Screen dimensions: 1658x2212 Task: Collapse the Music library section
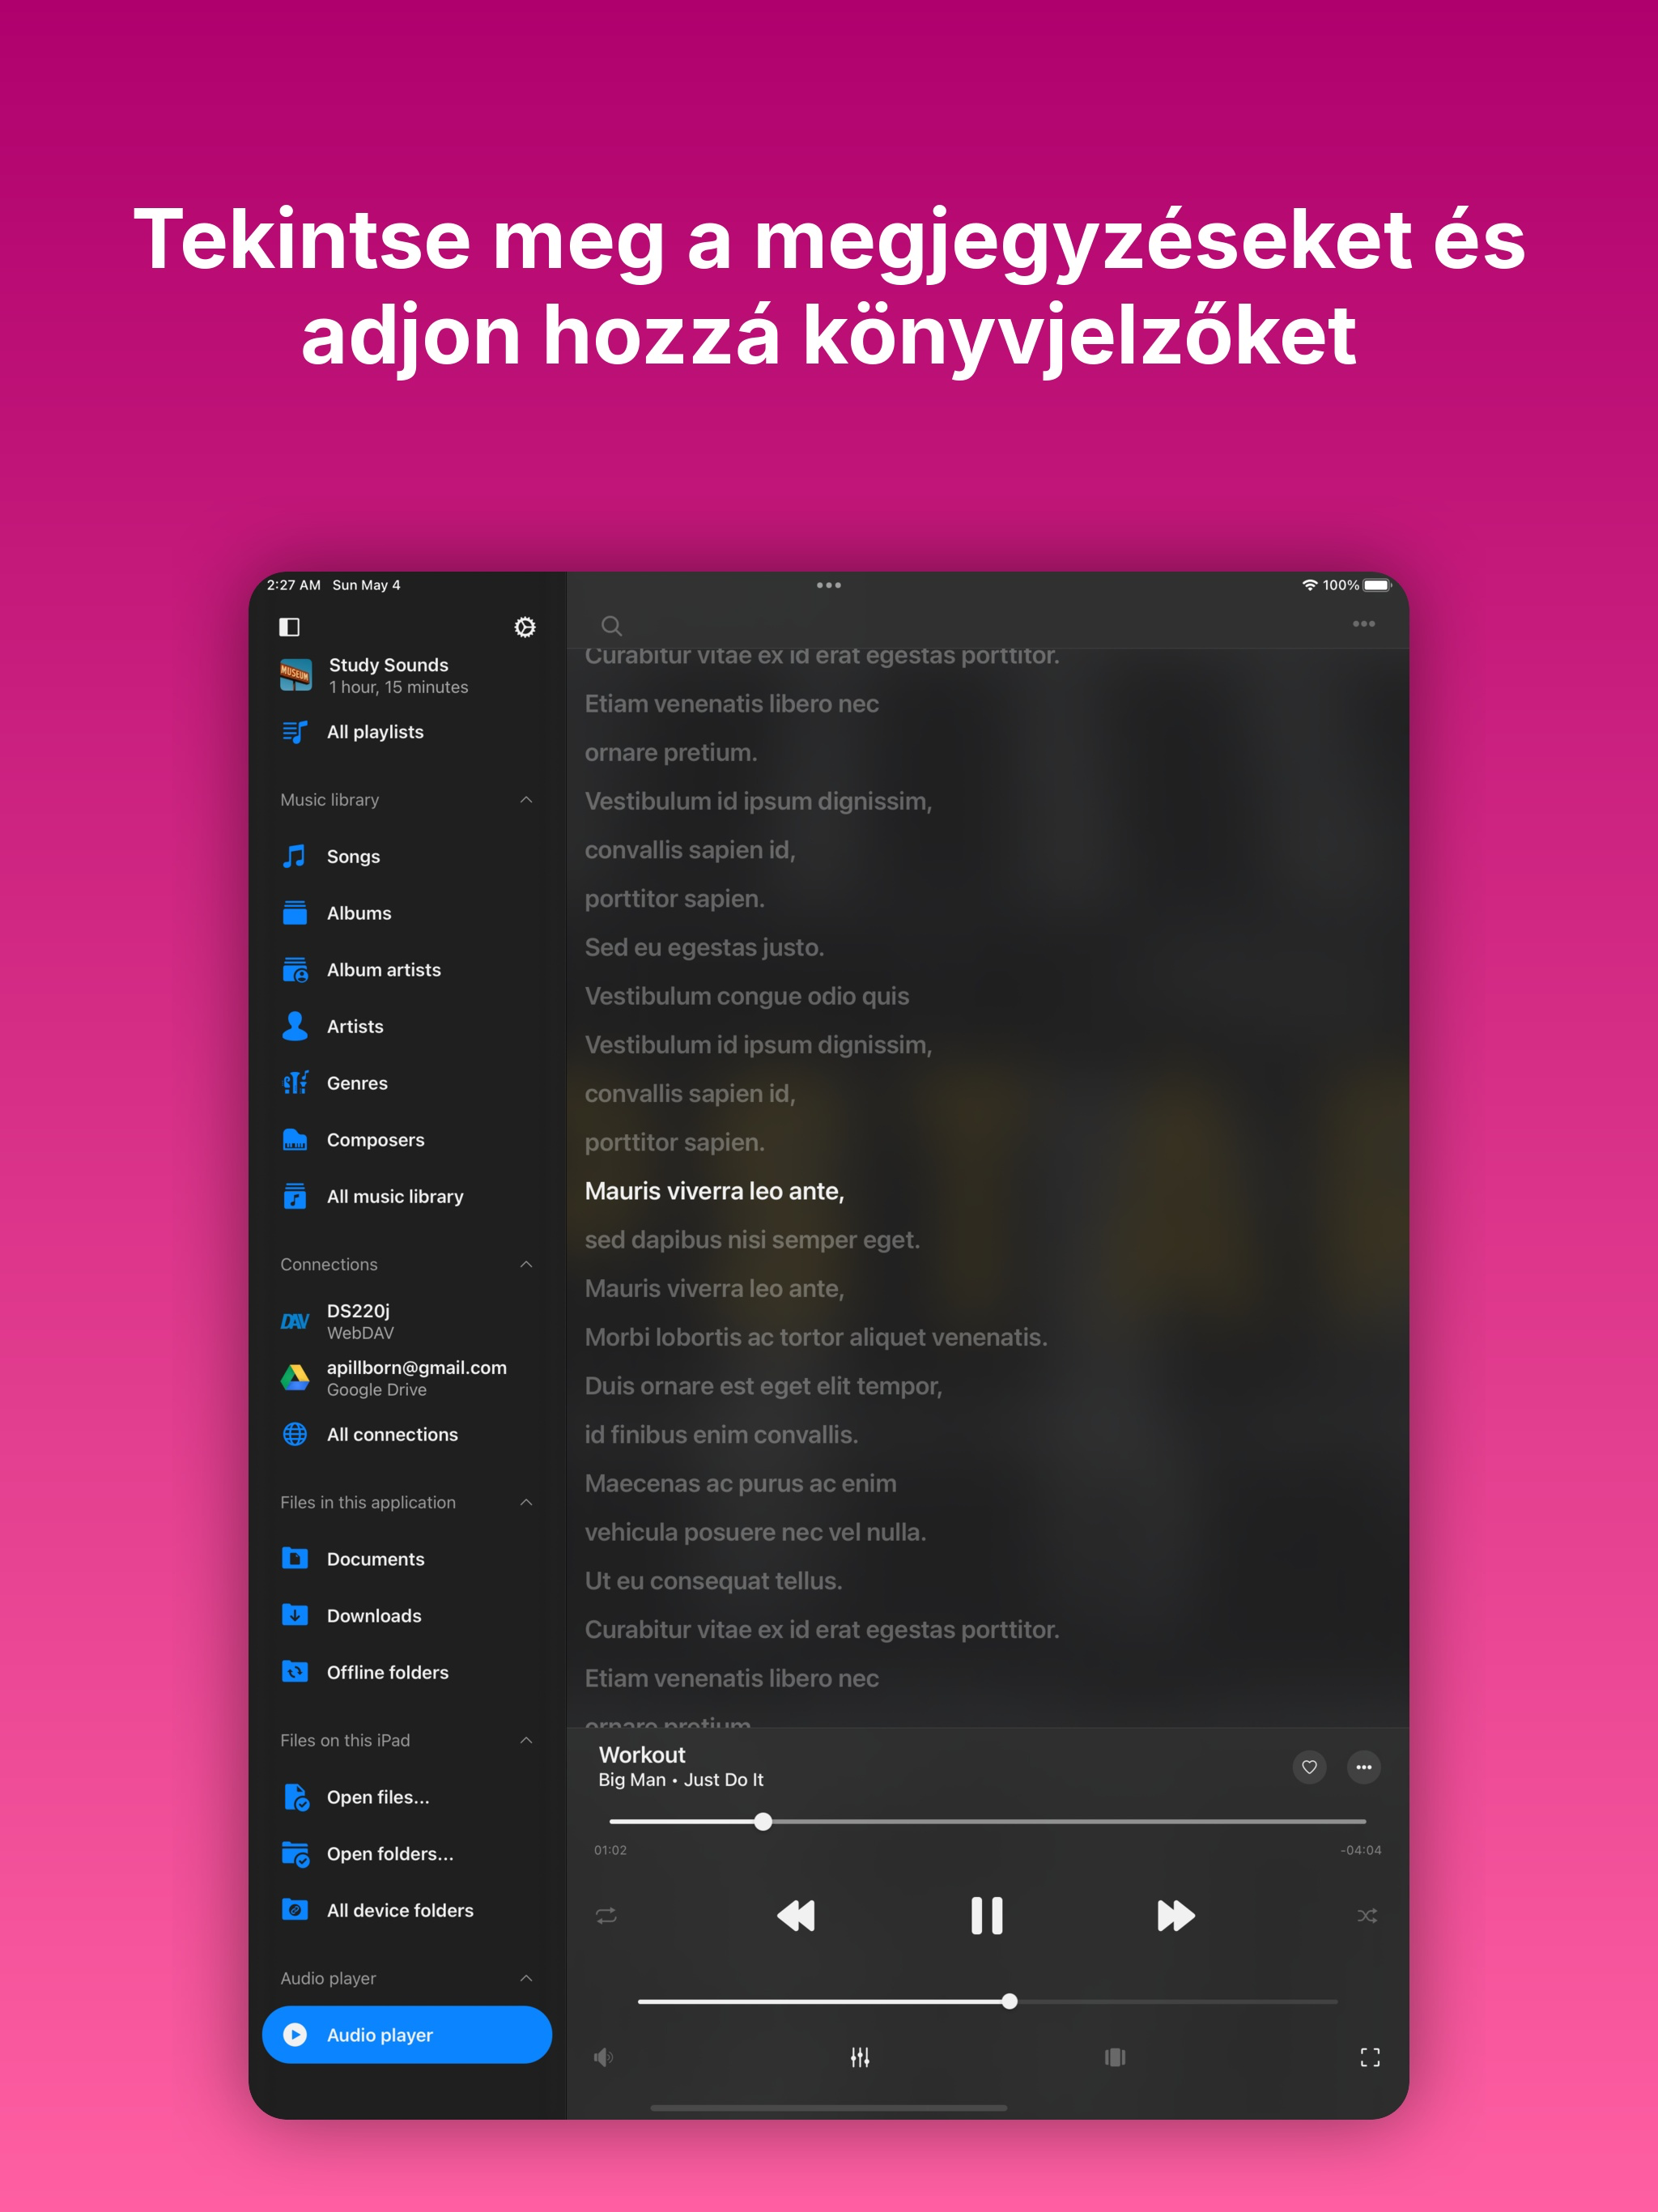point(526,800)
